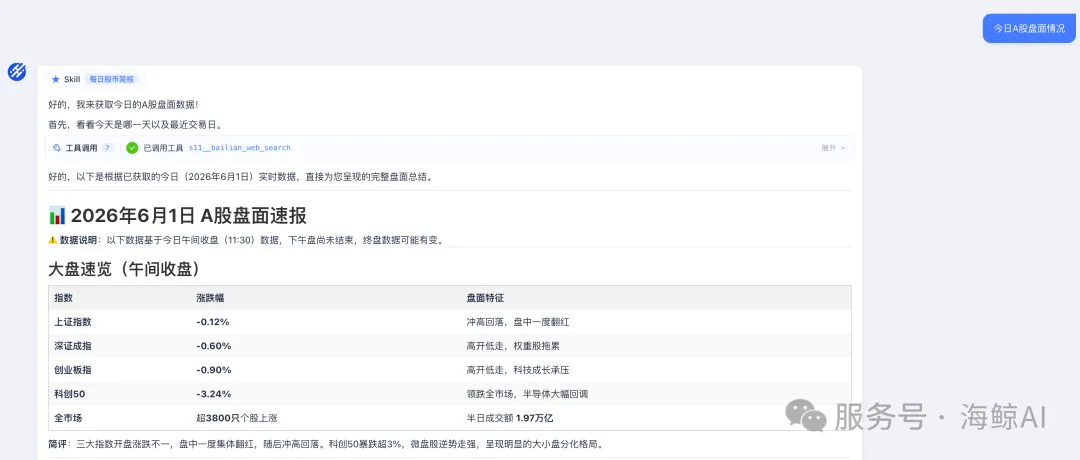The width and height of the screenshot is (1080, 460).
Task: Click the 创业板指 row label
Action: click(73, 370)
